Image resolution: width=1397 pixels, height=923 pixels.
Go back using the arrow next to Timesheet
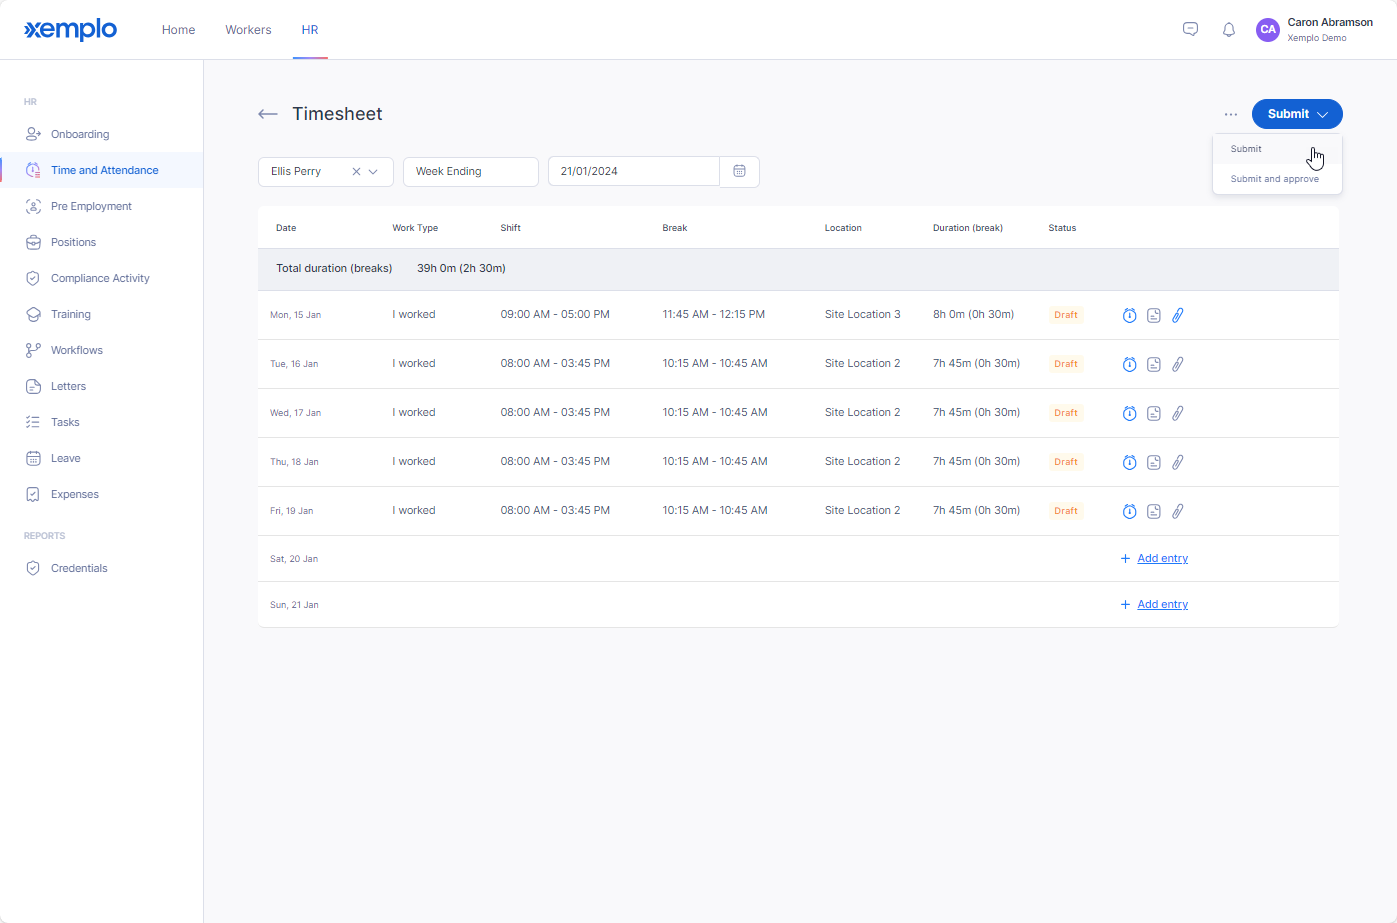(268, 114)
